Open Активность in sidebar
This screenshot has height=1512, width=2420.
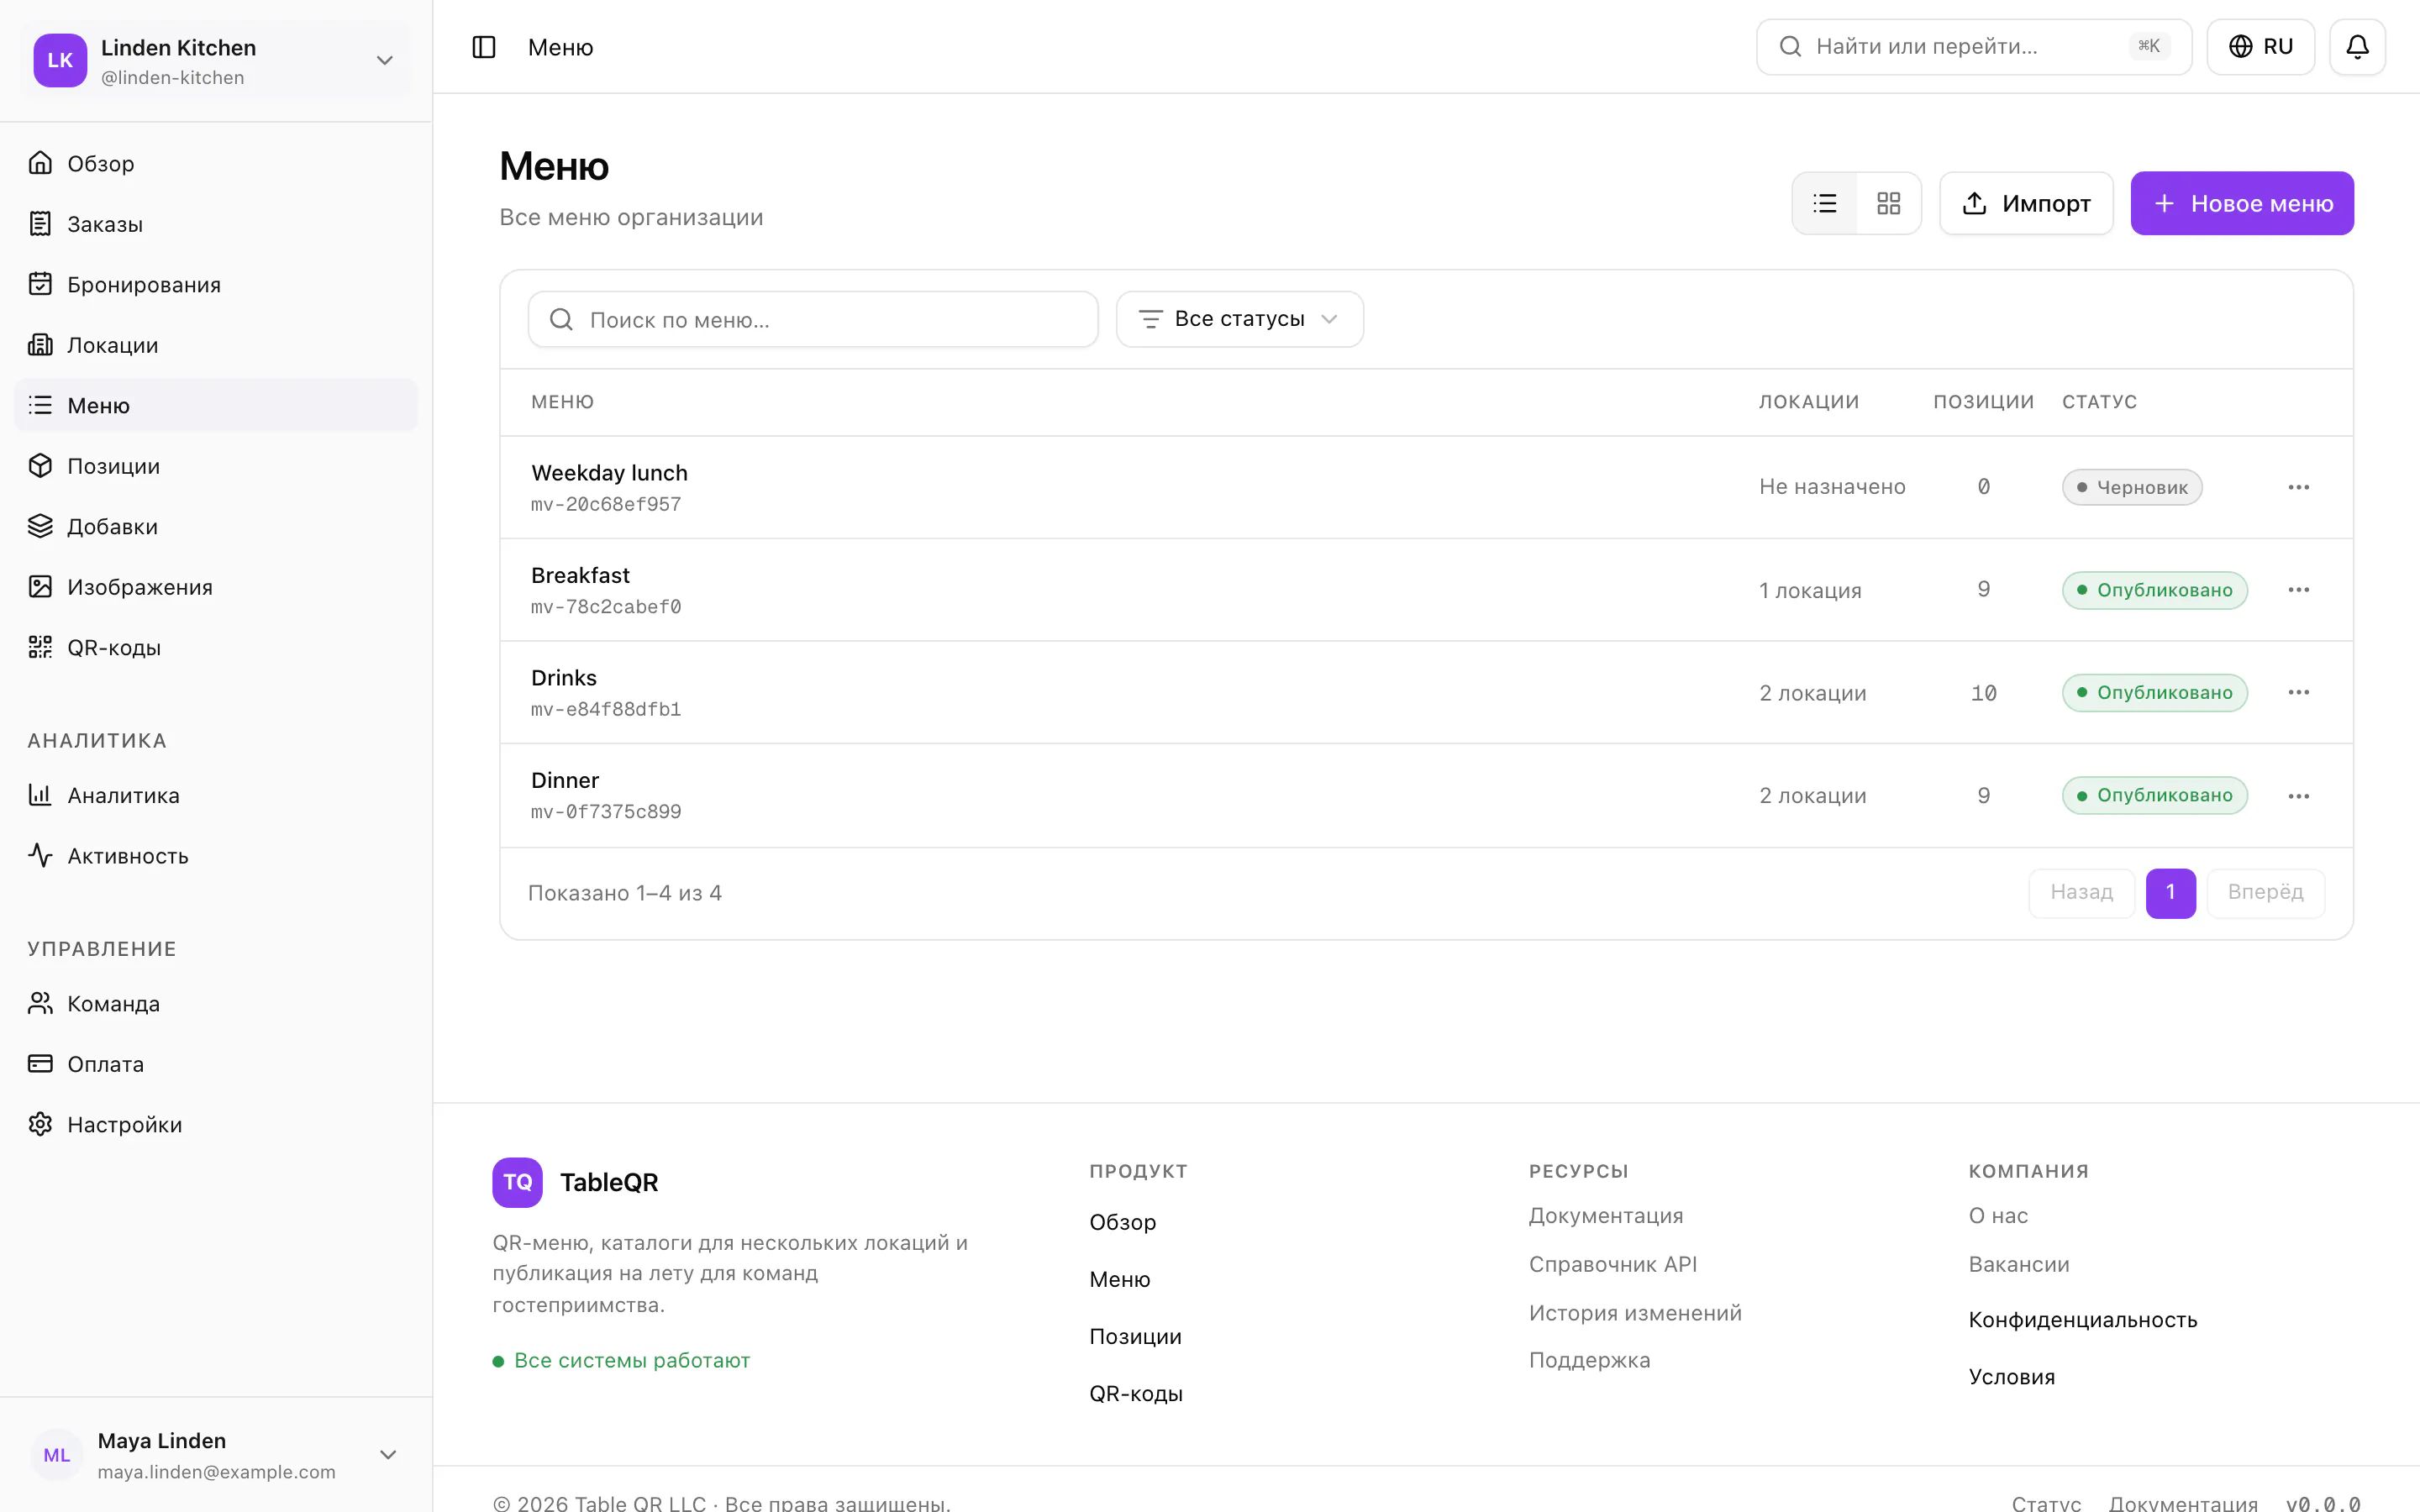point(216,856)
